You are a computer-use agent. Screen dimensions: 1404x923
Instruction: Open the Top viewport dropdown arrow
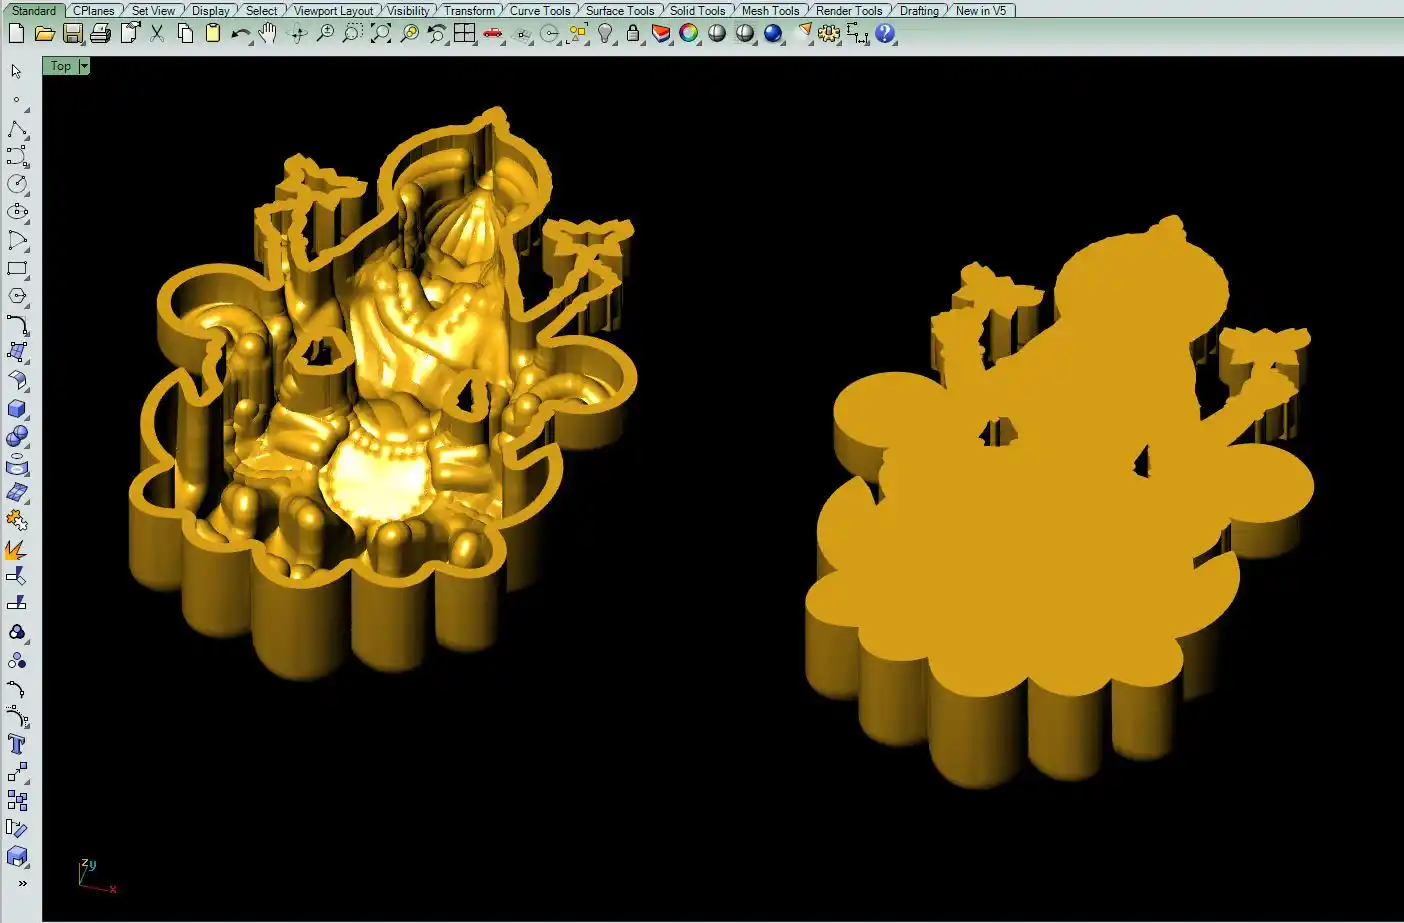(x=84, y=66)
